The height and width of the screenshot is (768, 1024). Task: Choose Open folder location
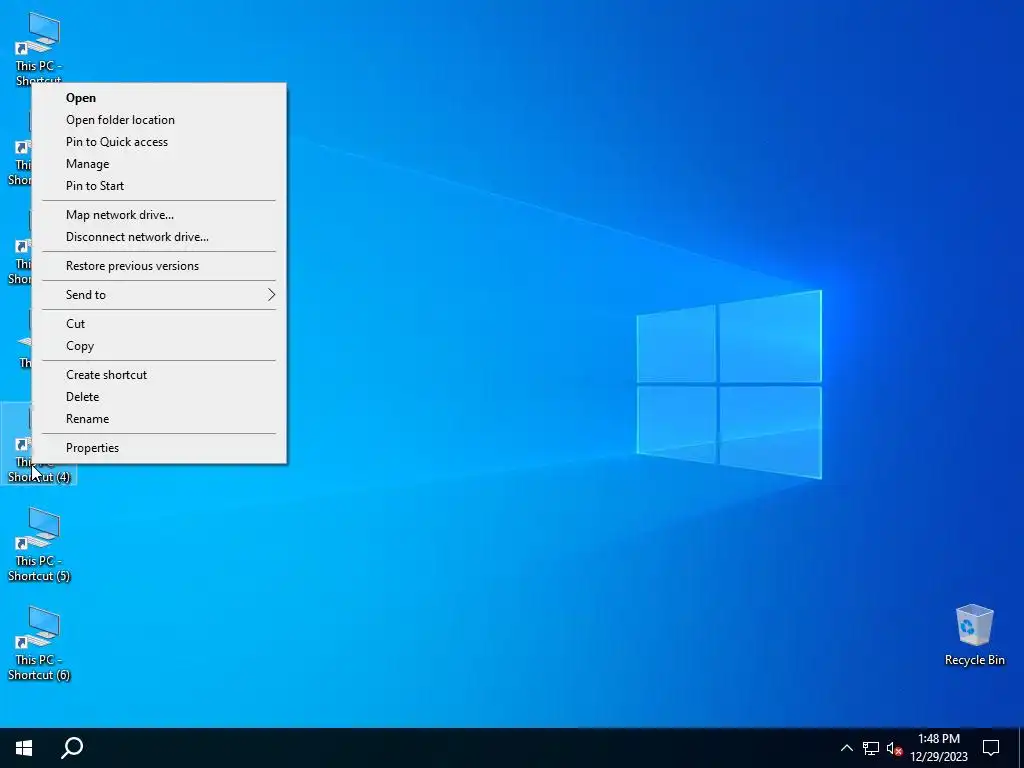pyautogui.click(x=159, y=120)
